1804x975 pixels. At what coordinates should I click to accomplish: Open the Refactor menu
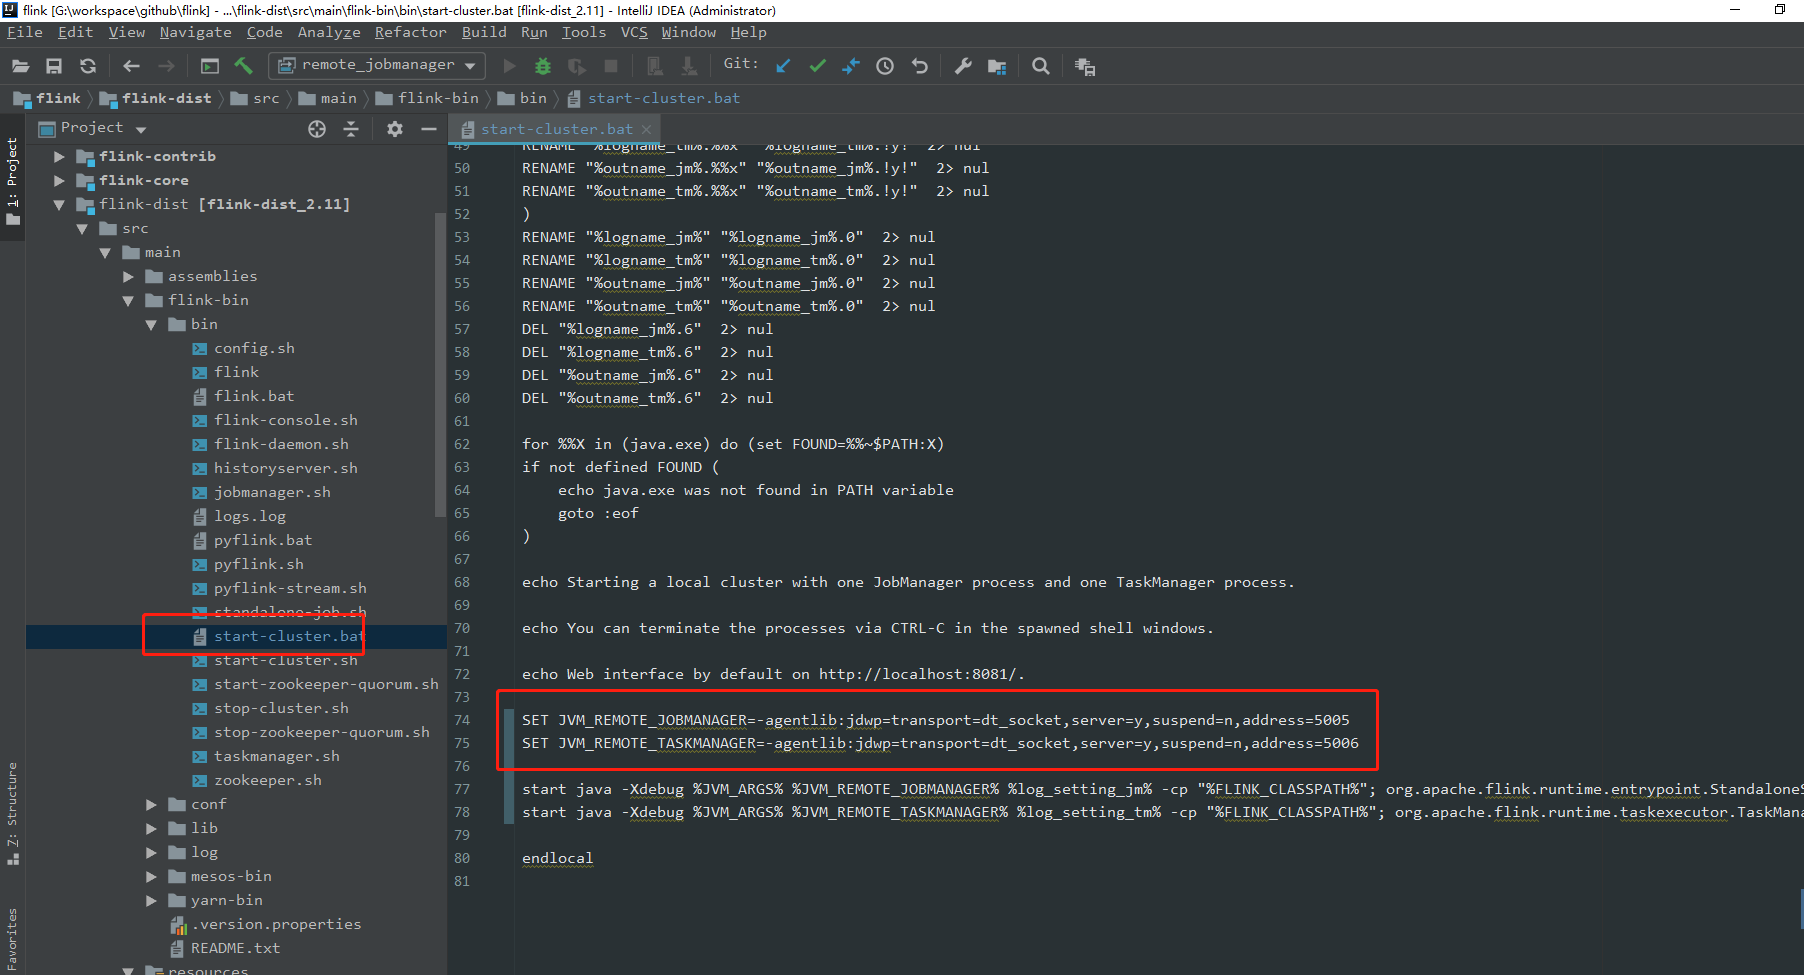coord(410,32)
